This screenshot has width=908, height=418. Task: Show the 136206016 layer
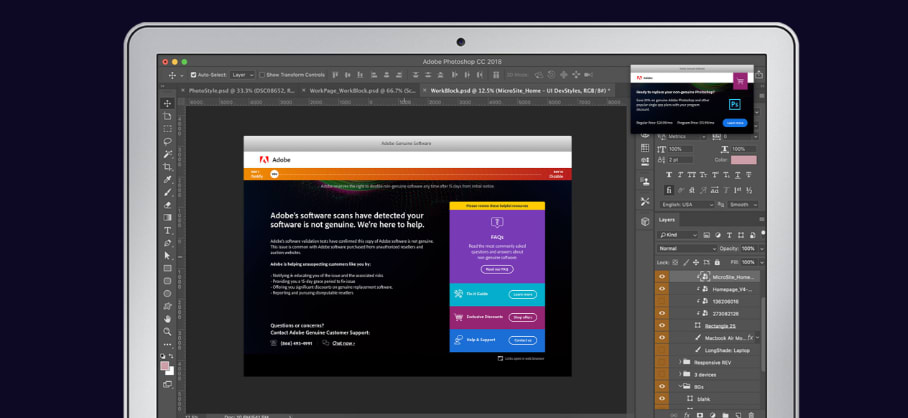pyautogui.click(x=662, y=301)
